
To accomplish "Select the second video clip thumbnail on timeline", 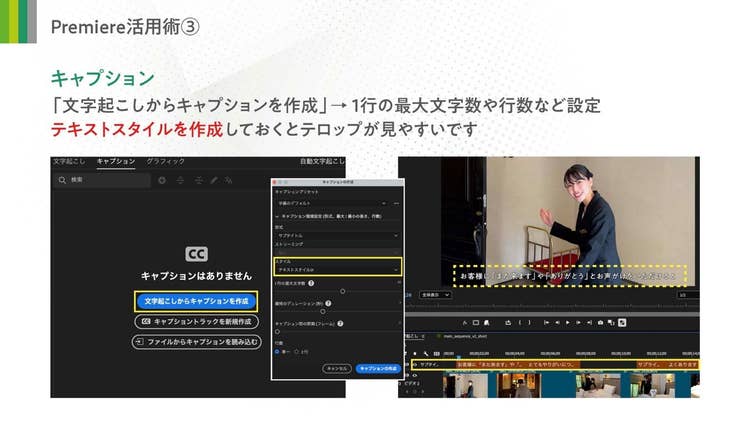I will click(x=519, y=386).
